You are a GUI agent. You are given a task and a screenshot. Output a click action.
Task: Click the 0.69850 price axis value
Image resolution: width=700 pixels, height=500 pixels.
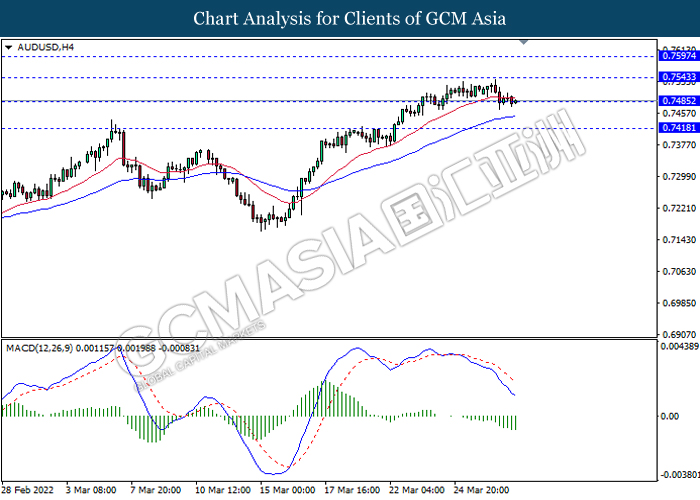(x=679, y=303)
